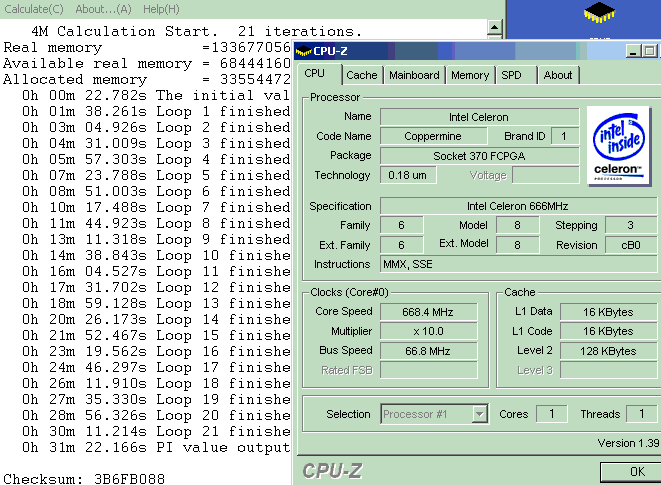661x485 pixels.
Task: Click the 'Real memory' line
Action: click(x=147, y=48)
